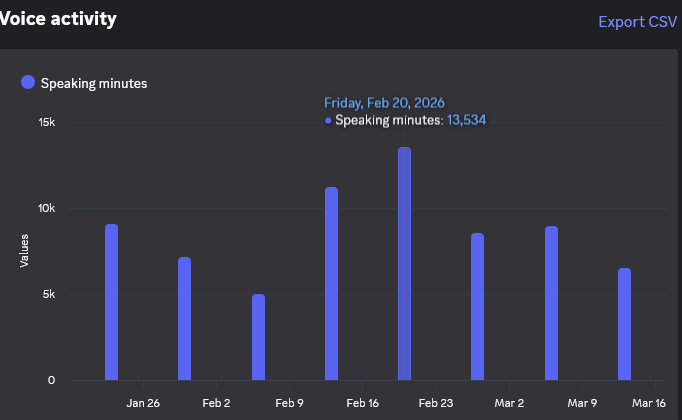Image resolution: width=682 pixels, height=420 pixels.
Task: Select the tallest bar for Feb 20
Action: pyautogui.click(x=404, y=264)
